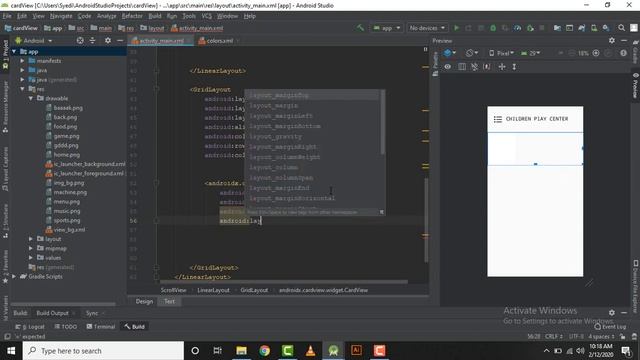The width and height of the screenshot is (640, 360).
Task: Open the File menu
Action: coord(7,16)
